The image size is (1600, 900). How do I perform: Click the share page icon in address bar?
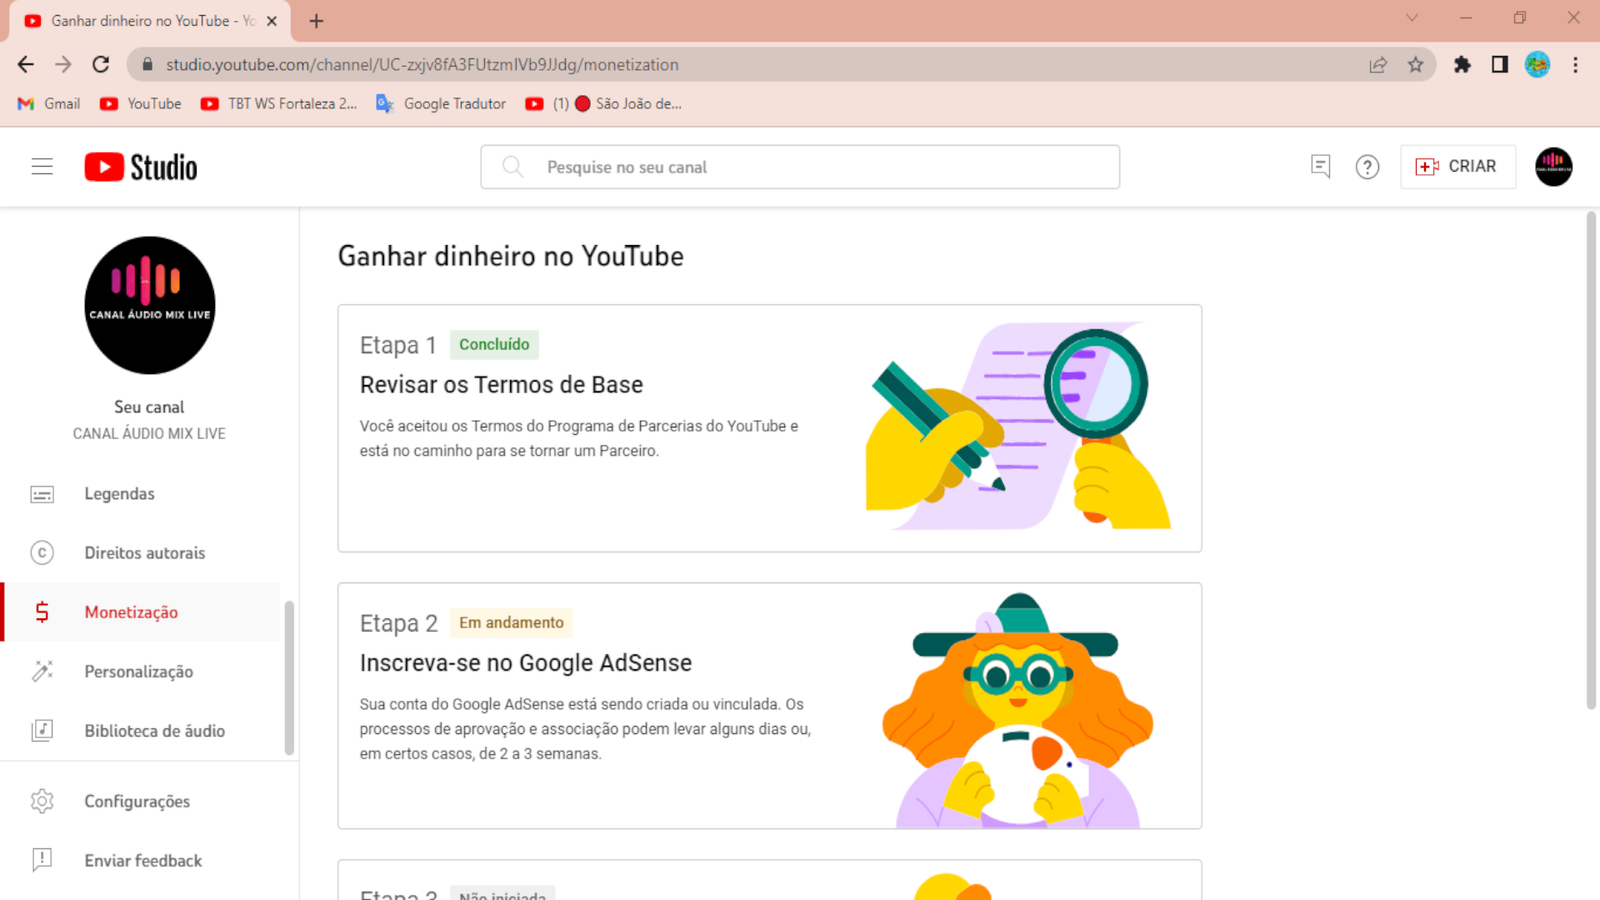coord(1378,65)
